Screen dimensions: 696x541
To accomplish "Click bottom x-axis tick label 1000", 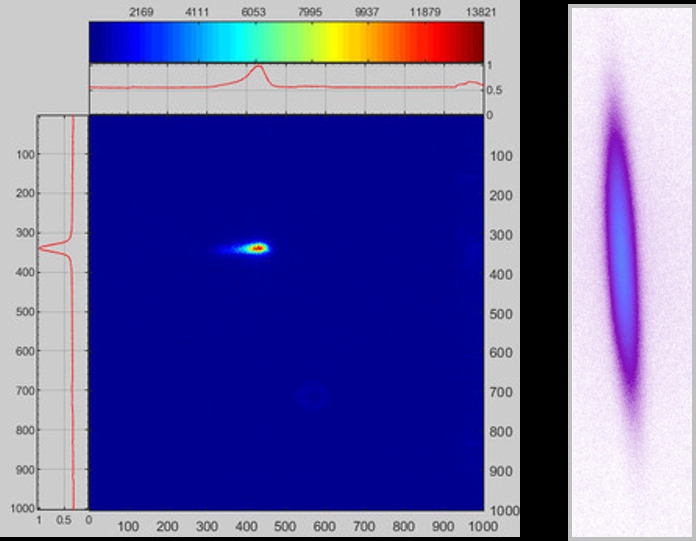I will pyautogui.click(x=483, y=527).
